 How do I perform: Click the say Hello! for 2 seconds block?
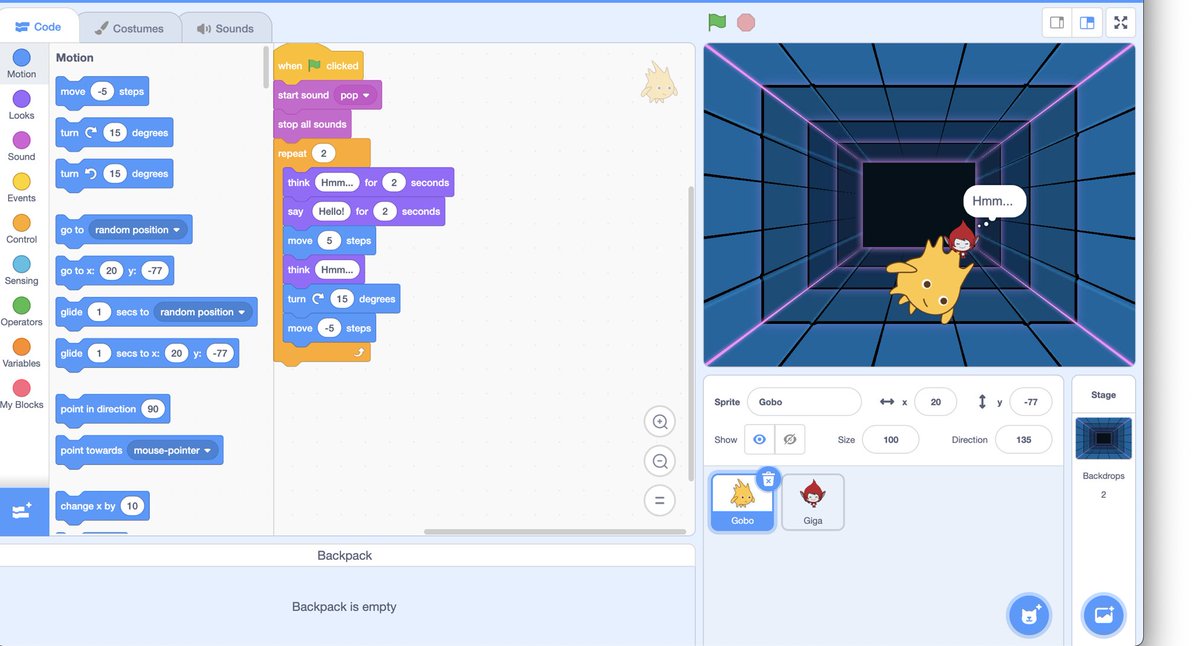pos(364,211)
